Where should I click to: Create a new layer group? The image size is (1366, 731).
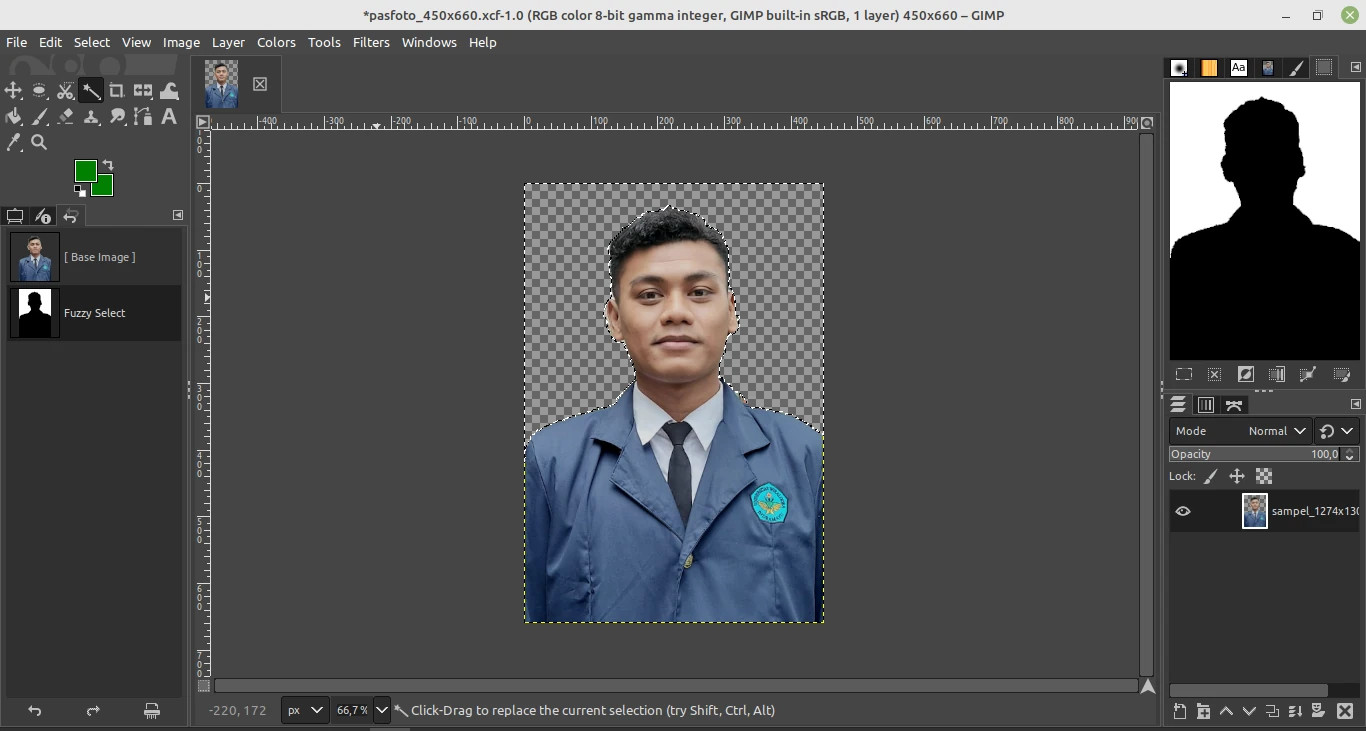1203,712
